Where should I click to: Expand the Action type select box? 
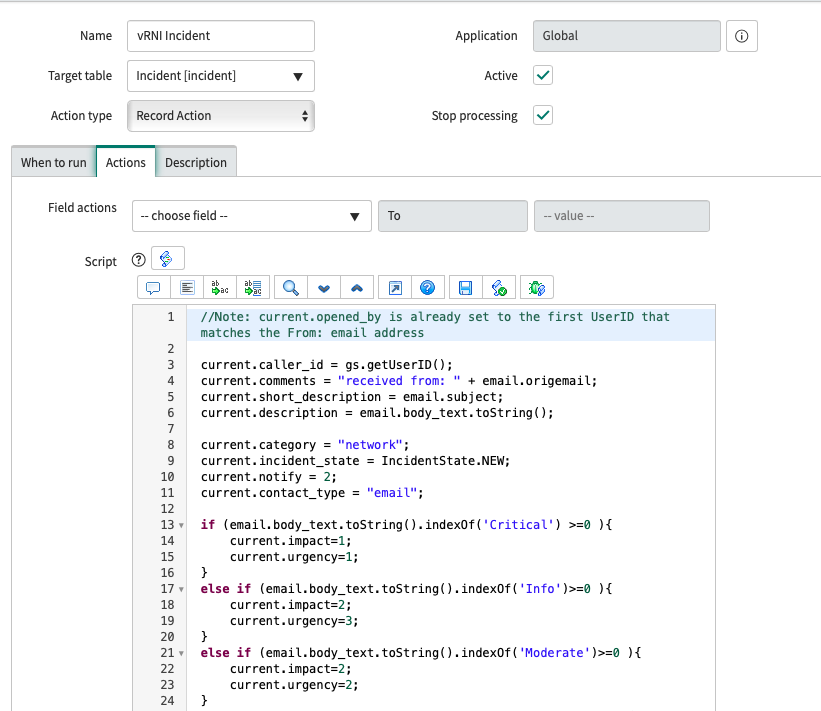pyautogui.click(x=221, y=116)
